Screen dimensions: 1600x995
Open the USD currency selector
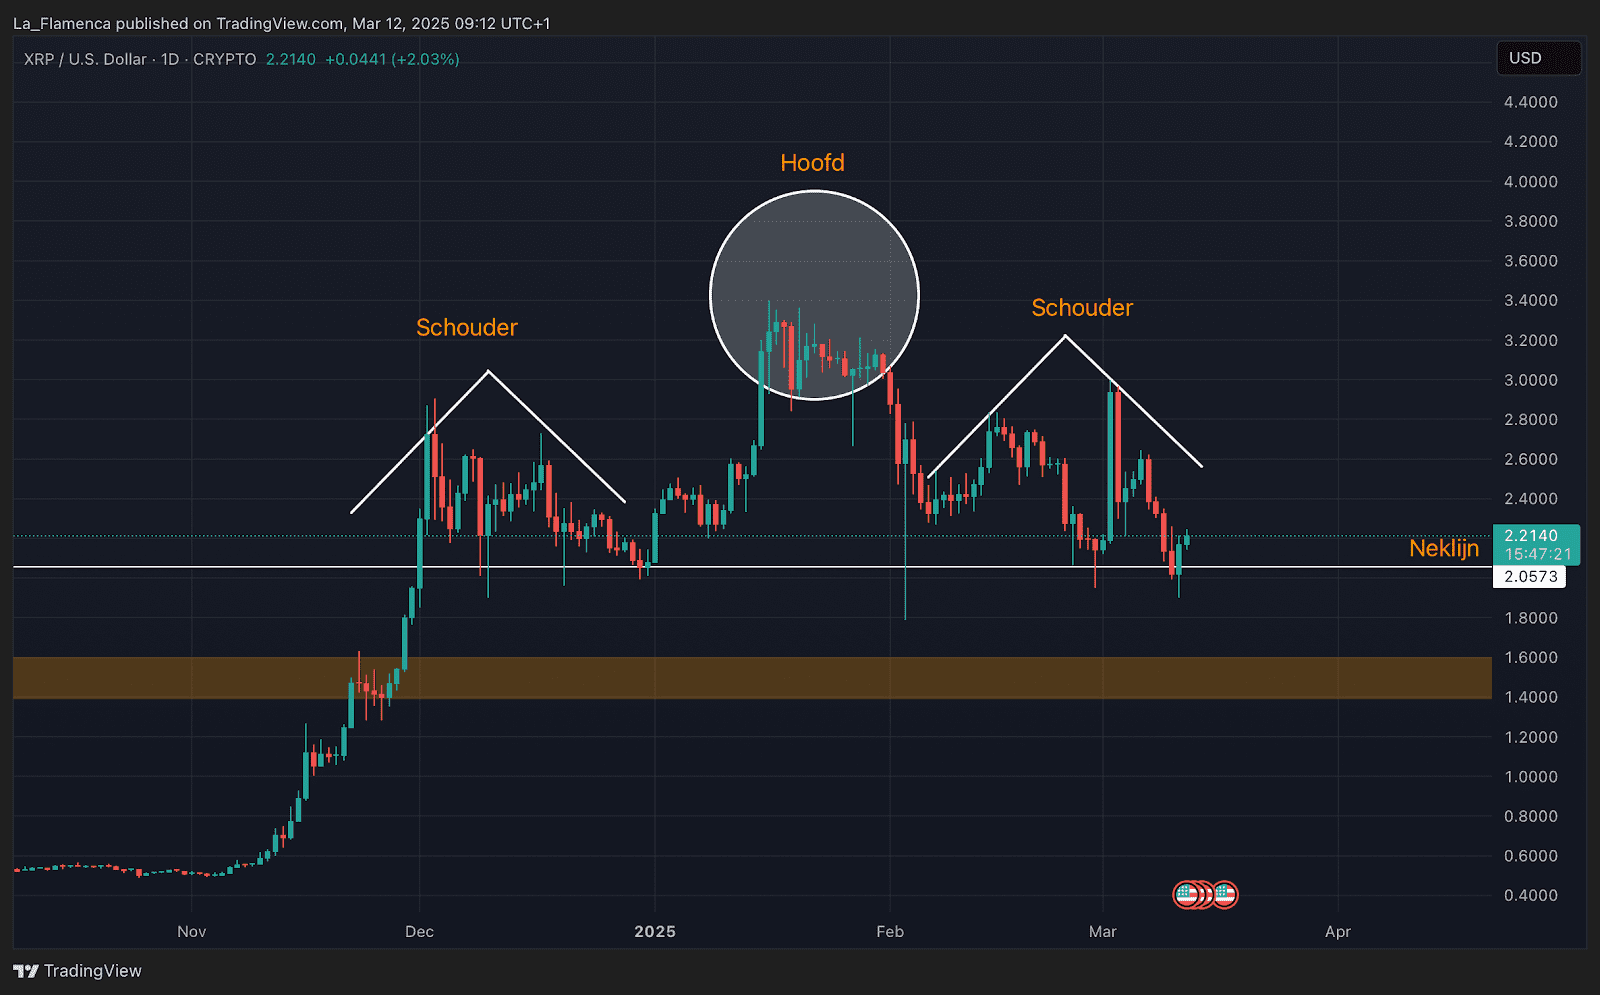pos(1538,58)
